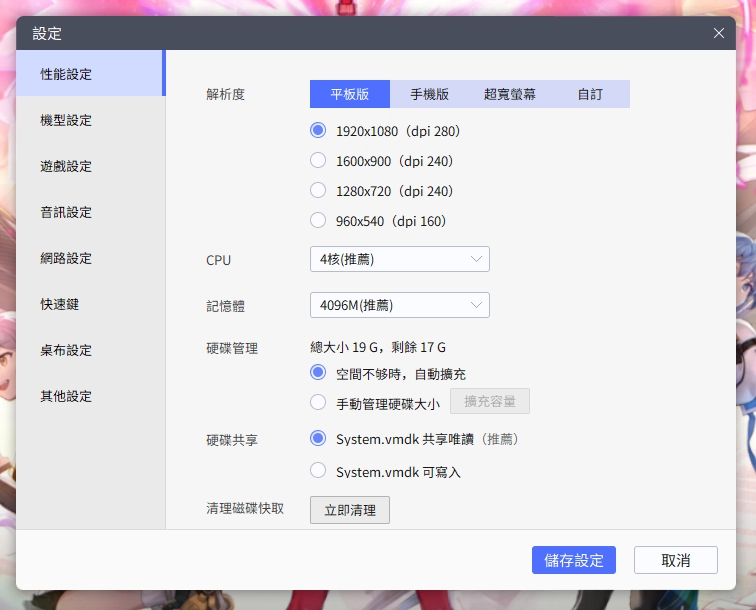
Task: Switch to the 手機版 resolution tab
Action: (x=429, y=94)
